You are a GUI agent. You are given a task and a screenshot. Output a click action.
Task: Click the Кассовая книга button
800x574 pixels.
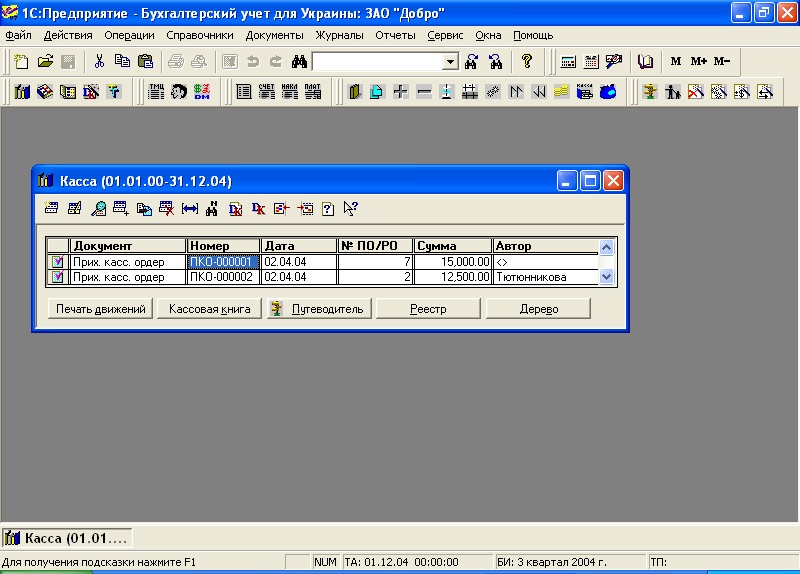coord(209,309)
